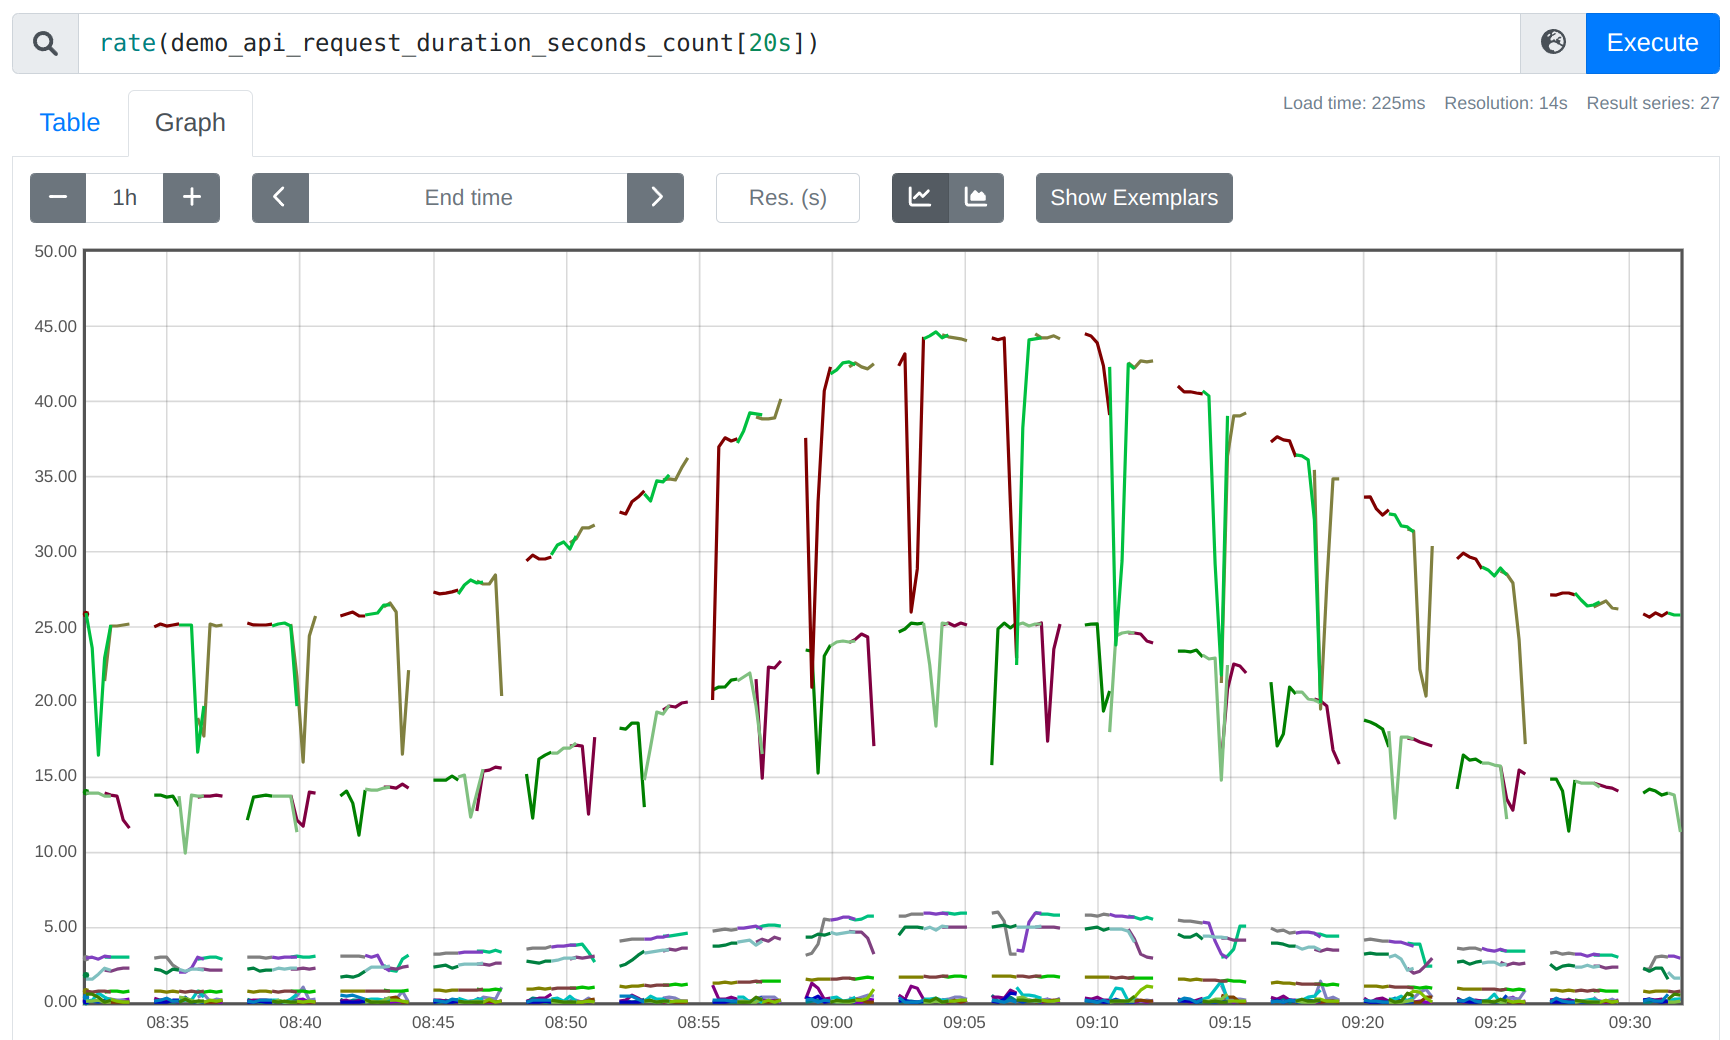The image size is (1730, 1040).
Task: Click the Show Exemplars button
Action: (1133, 197)
